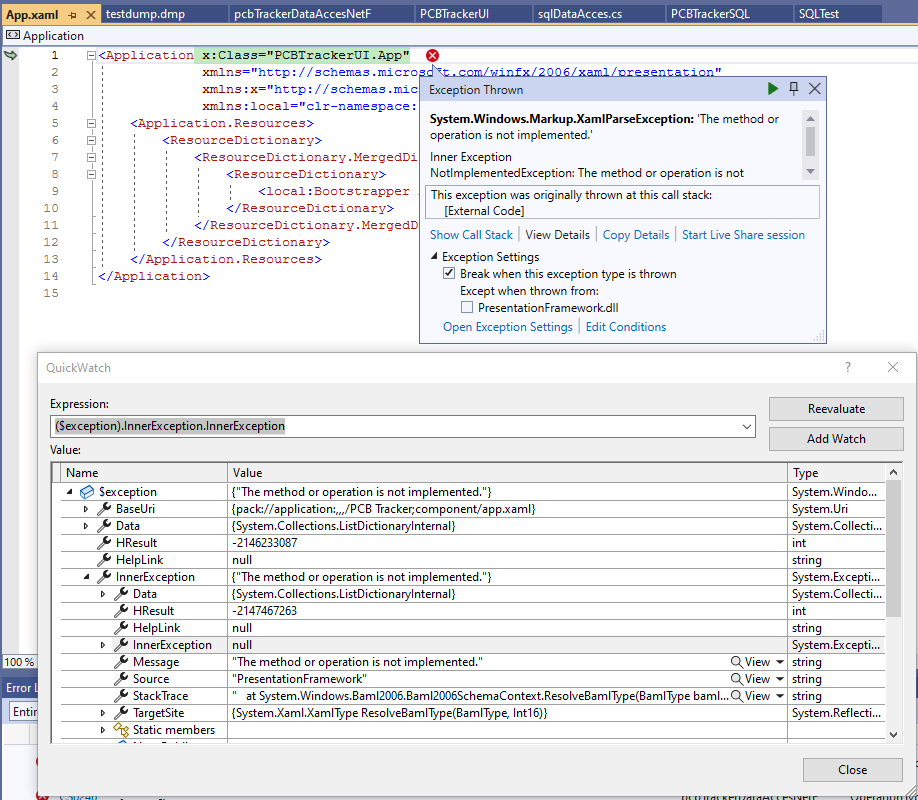Click the Reevaluate button
Viewport: 918px width, 800px height.
836,409
